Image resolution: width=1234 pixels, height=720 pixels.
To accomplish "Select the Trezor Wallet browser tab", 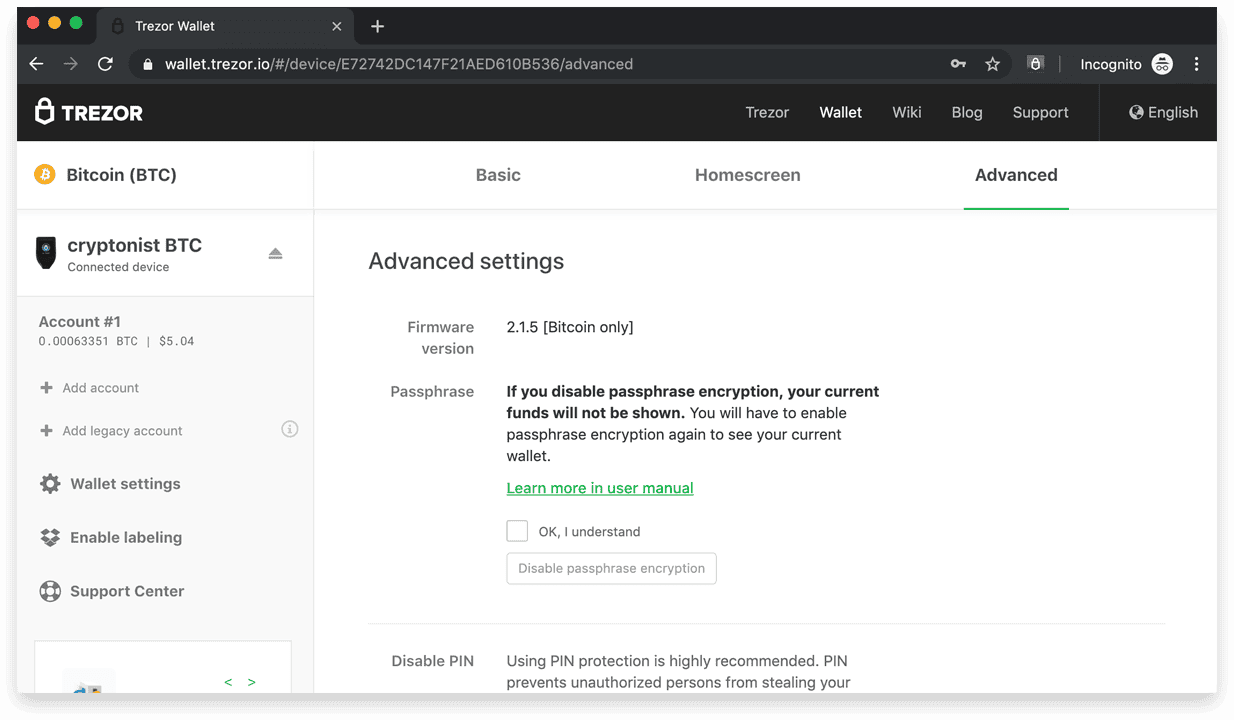I will pos(225,26).
